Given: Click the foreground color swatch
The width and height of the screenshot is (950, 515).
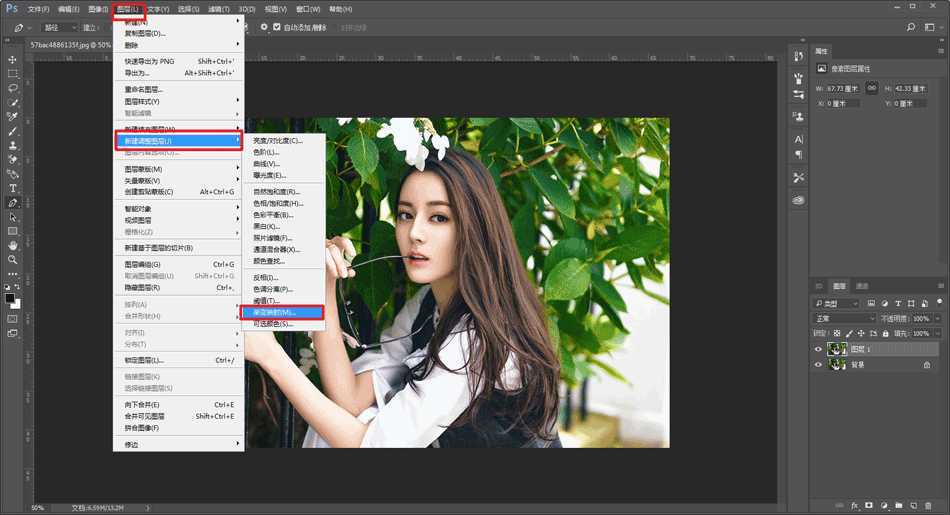Looking at the screenshot, I should 10,298.
